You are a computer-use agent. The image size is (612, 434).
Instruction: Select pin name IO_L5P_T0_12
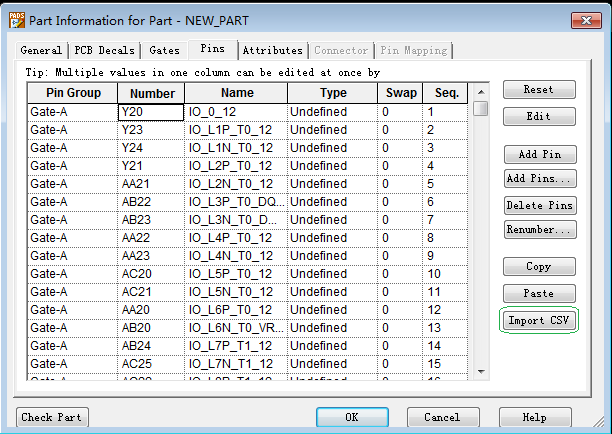tap(236, 274)
